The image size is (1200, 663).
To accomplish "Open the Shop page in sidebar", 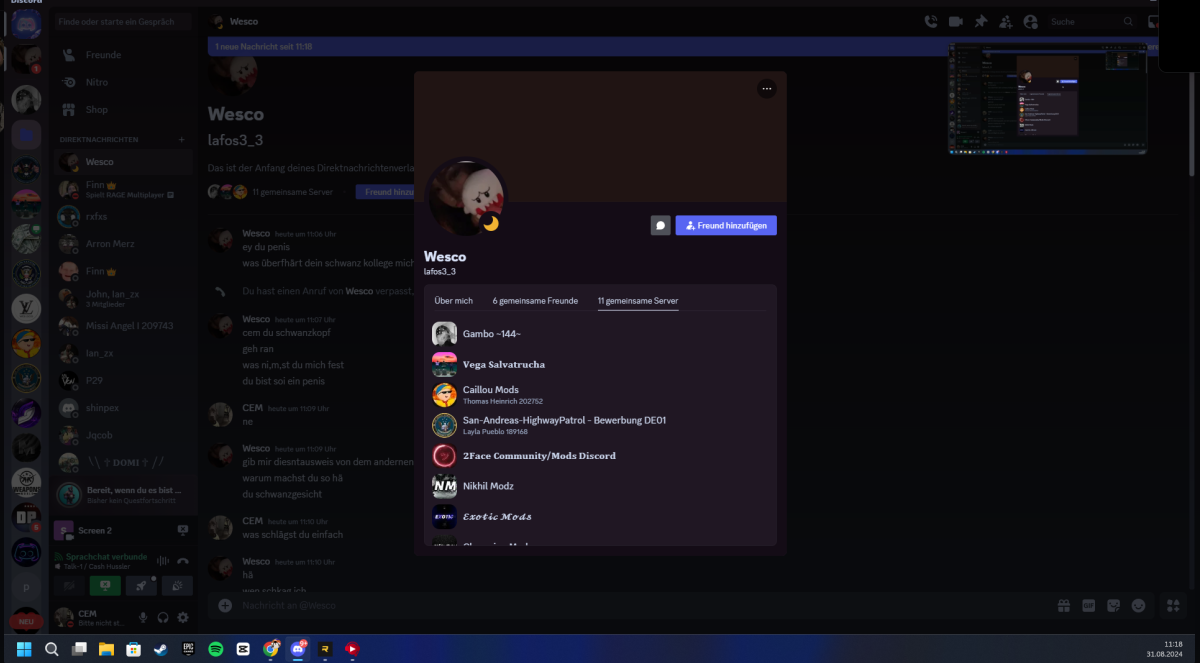I will (x=124, y=110).
